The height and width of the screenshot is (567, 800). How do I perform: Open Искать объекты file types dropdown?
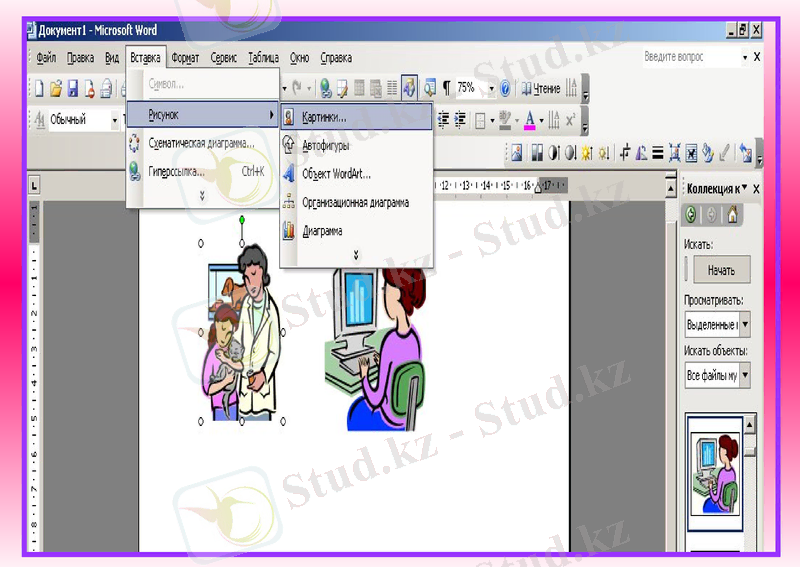[x=745, y=375]
